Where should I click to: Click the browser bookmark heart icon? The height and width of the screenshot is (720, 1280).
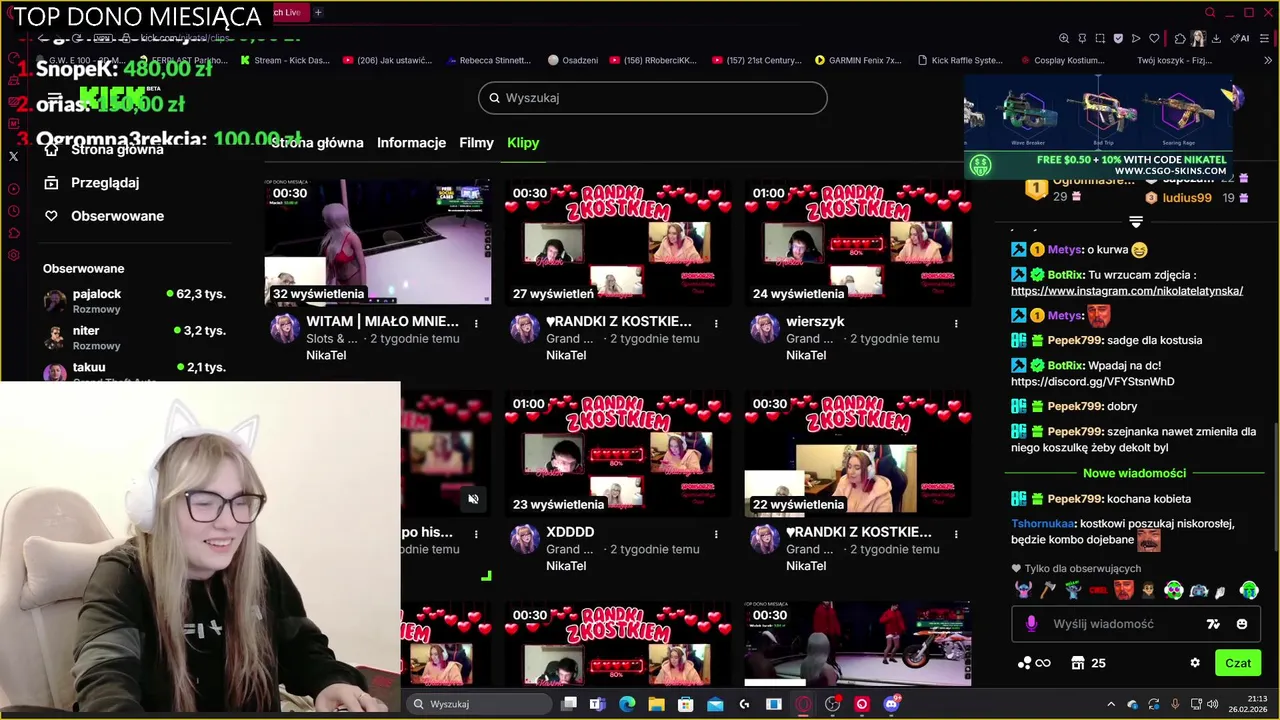[x=1154, y=38]
